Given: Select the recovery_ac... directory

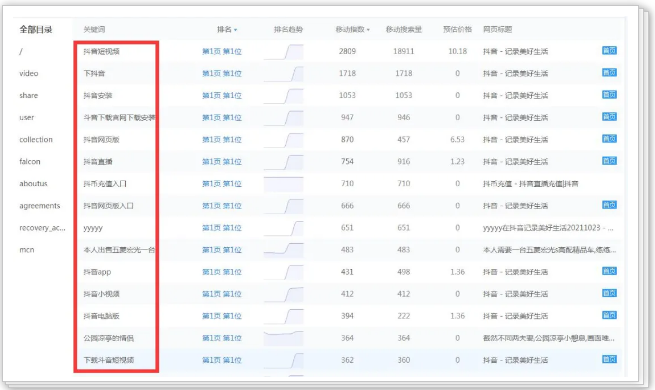Looking at the screenshot, I should 42,228.
